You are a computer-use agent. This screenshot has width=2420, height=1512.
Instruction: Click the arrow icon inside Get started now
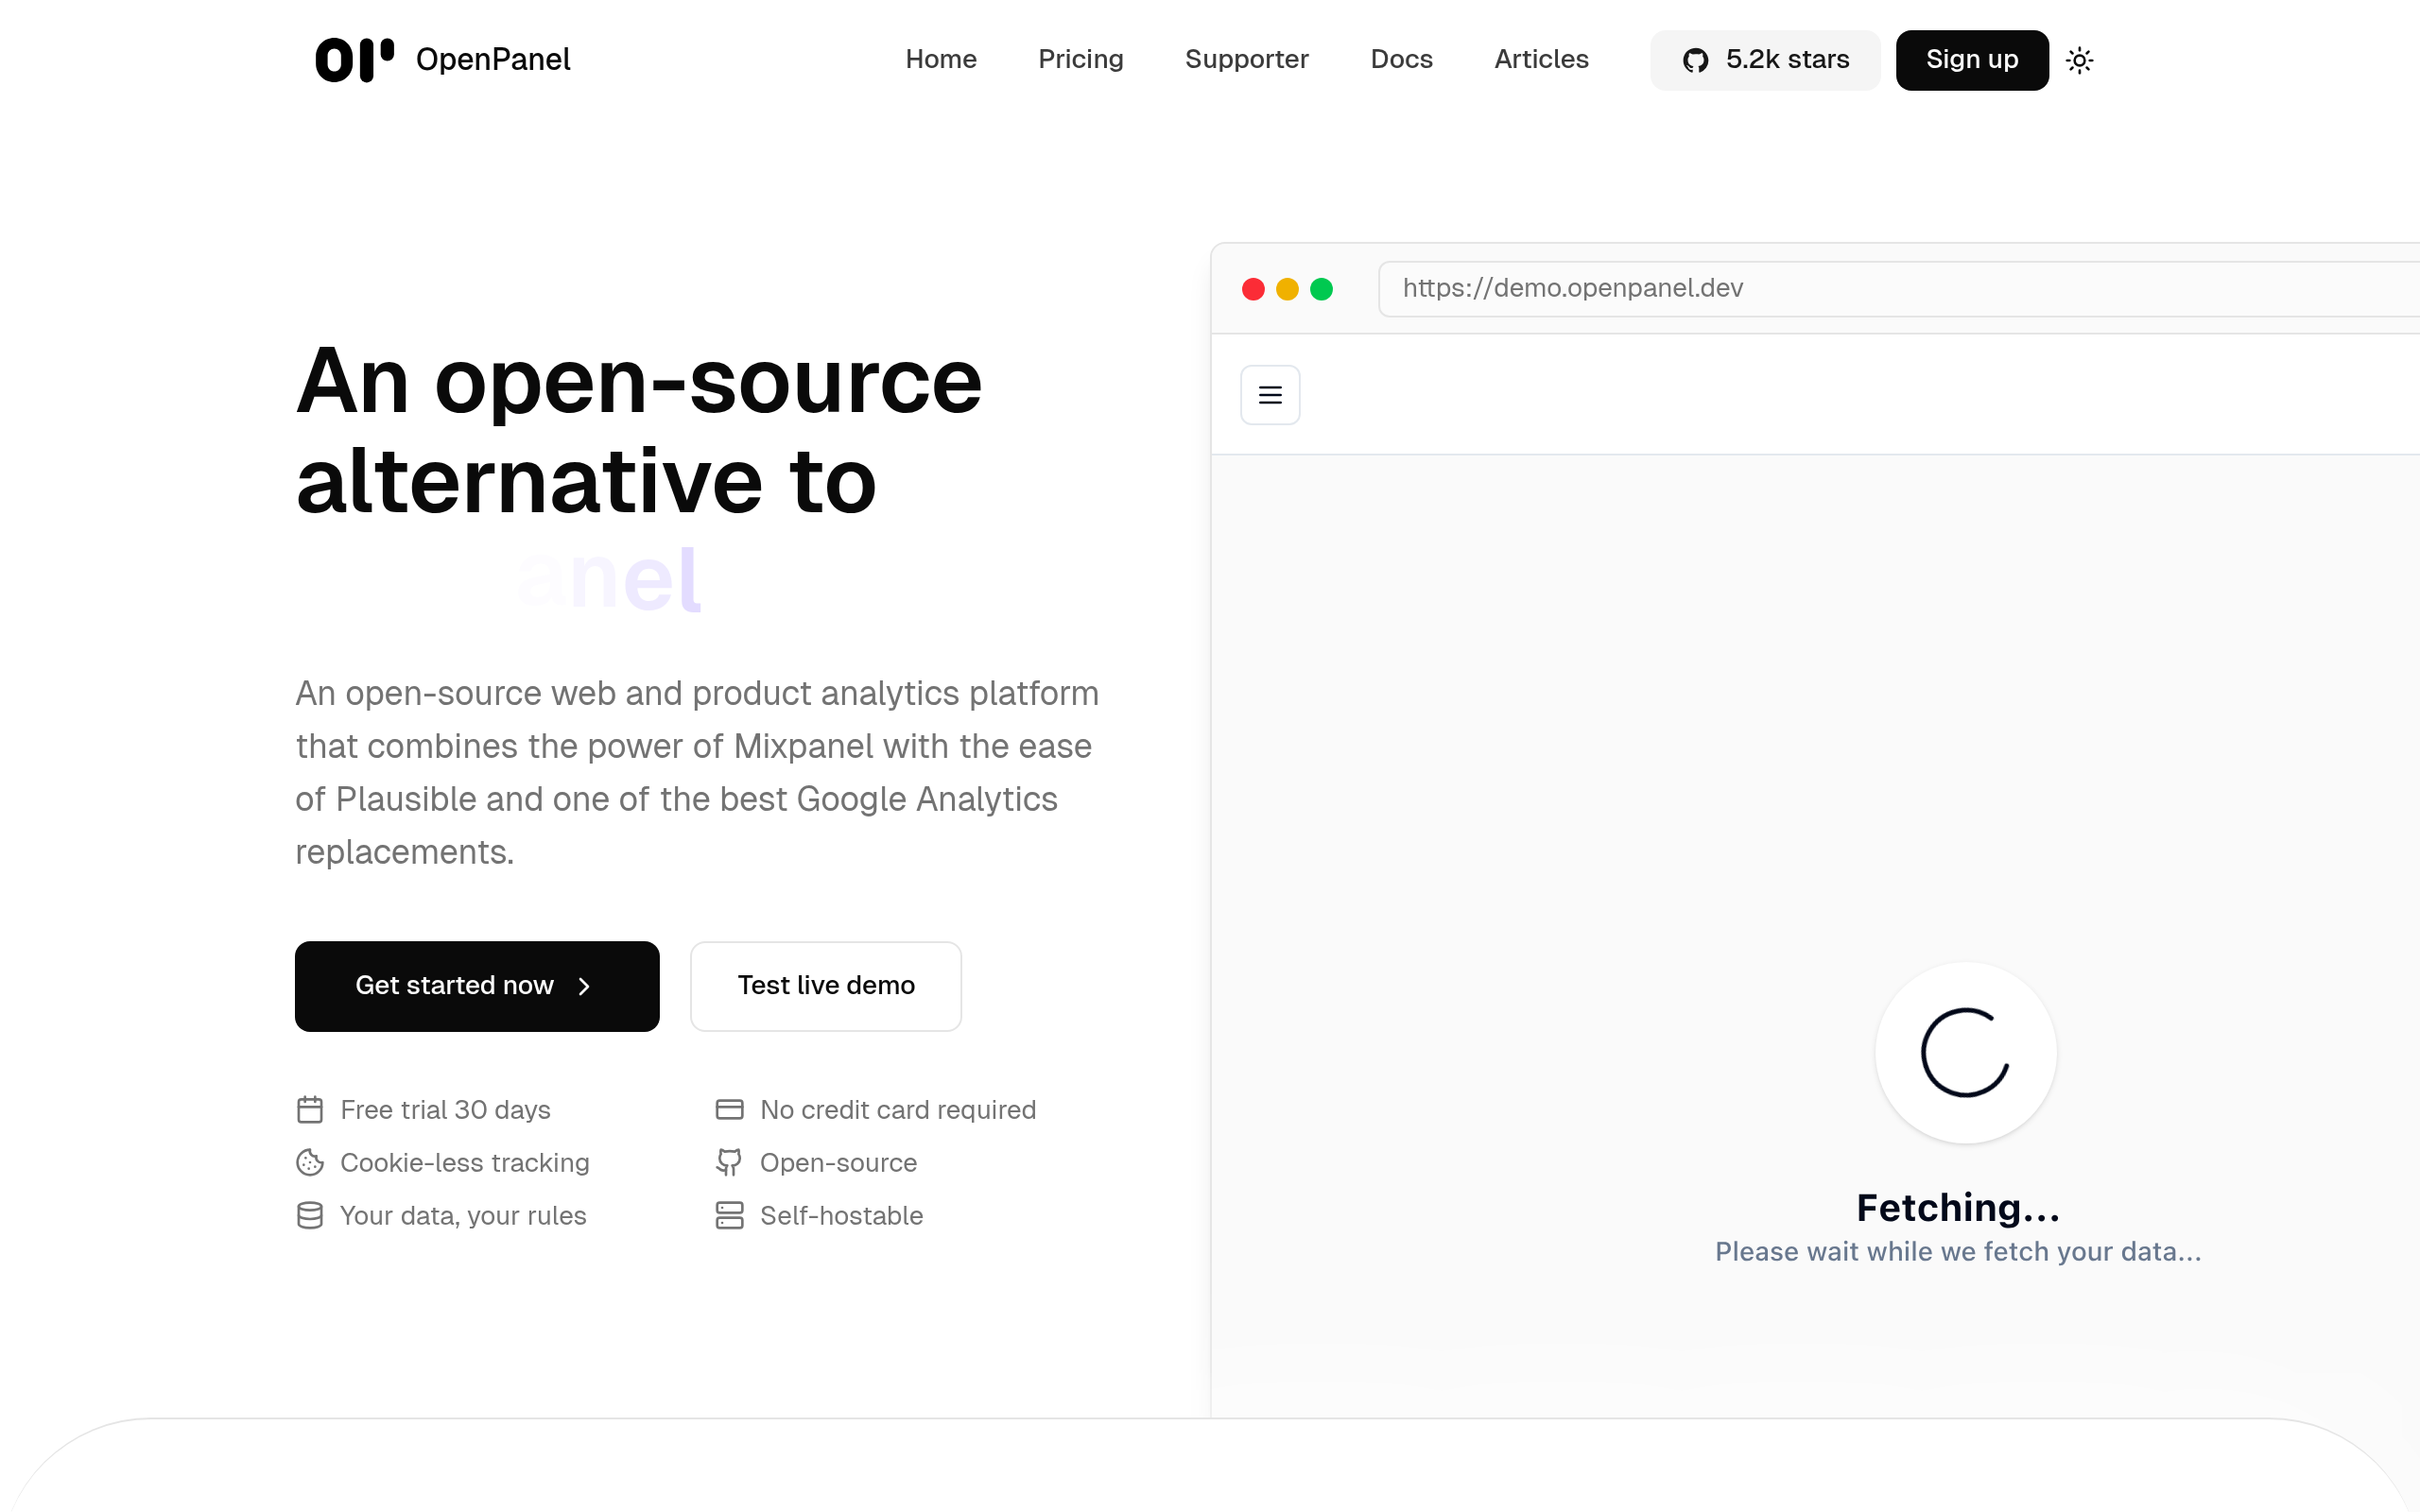tap(585, 986)
